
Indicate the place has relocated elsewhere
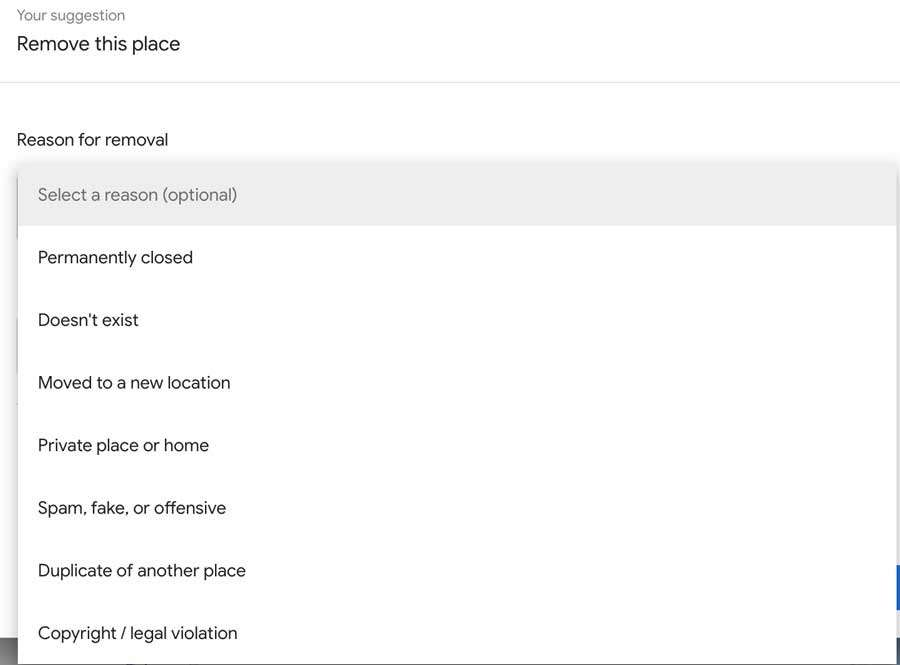tap(134, 383)
